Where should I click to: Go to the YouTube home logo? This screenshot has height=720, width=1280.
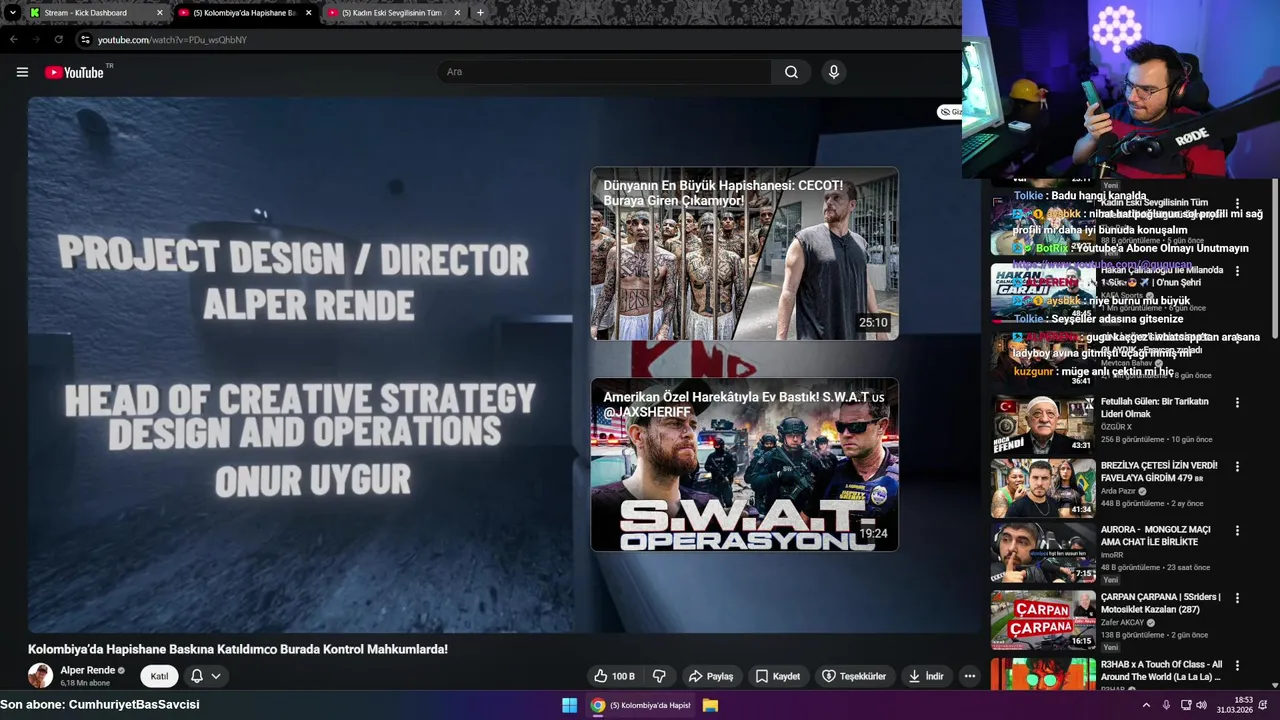tap(75, 72)
